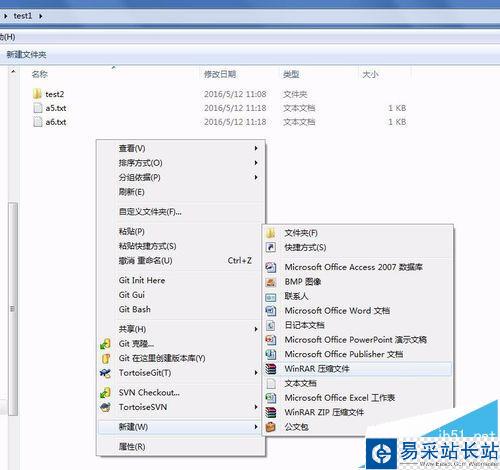
Task: Click the Git 克隆 icon in context menu
Action: click(x=106, y=344)
